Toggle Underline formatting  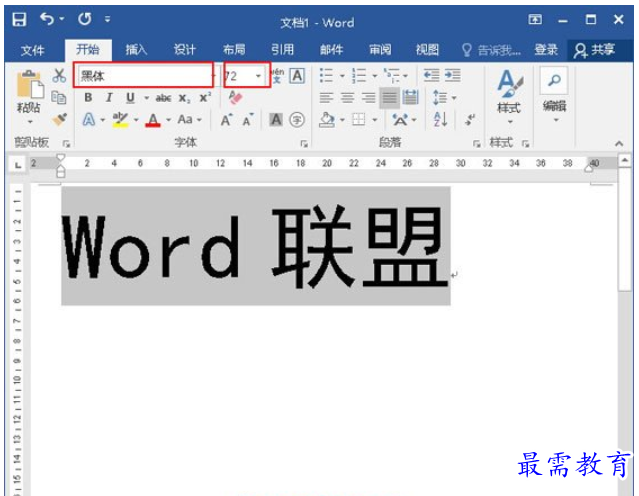(x=130, y=98)
